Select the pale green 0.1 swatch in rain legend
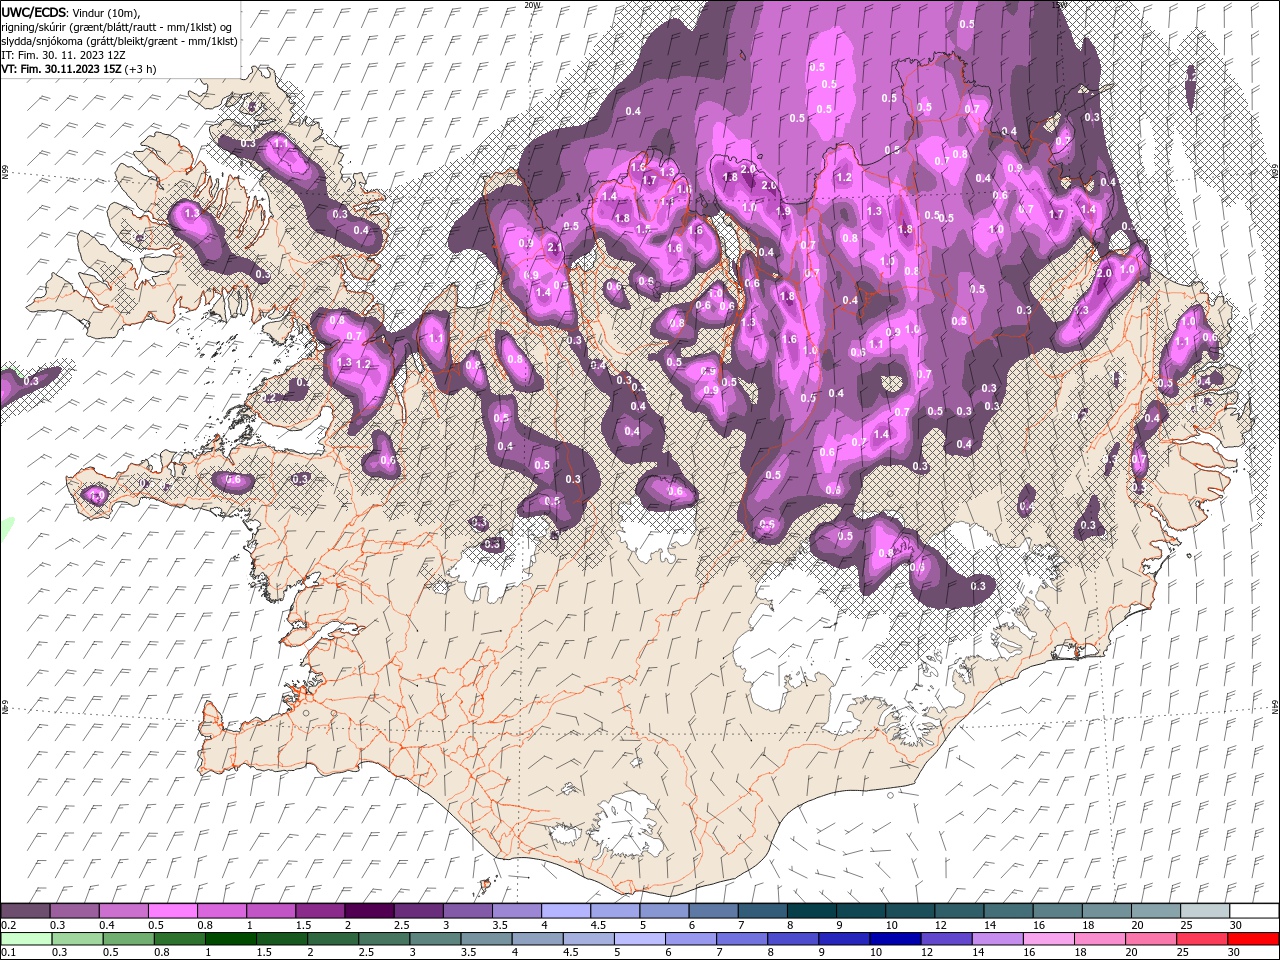 [x=25, y=939]
